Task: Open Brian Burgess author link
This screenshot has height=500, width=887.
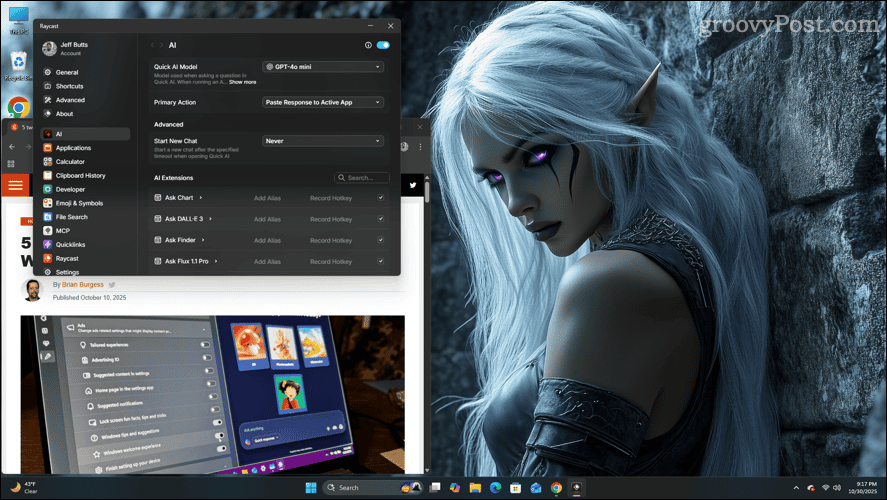Action: point(83,285)
